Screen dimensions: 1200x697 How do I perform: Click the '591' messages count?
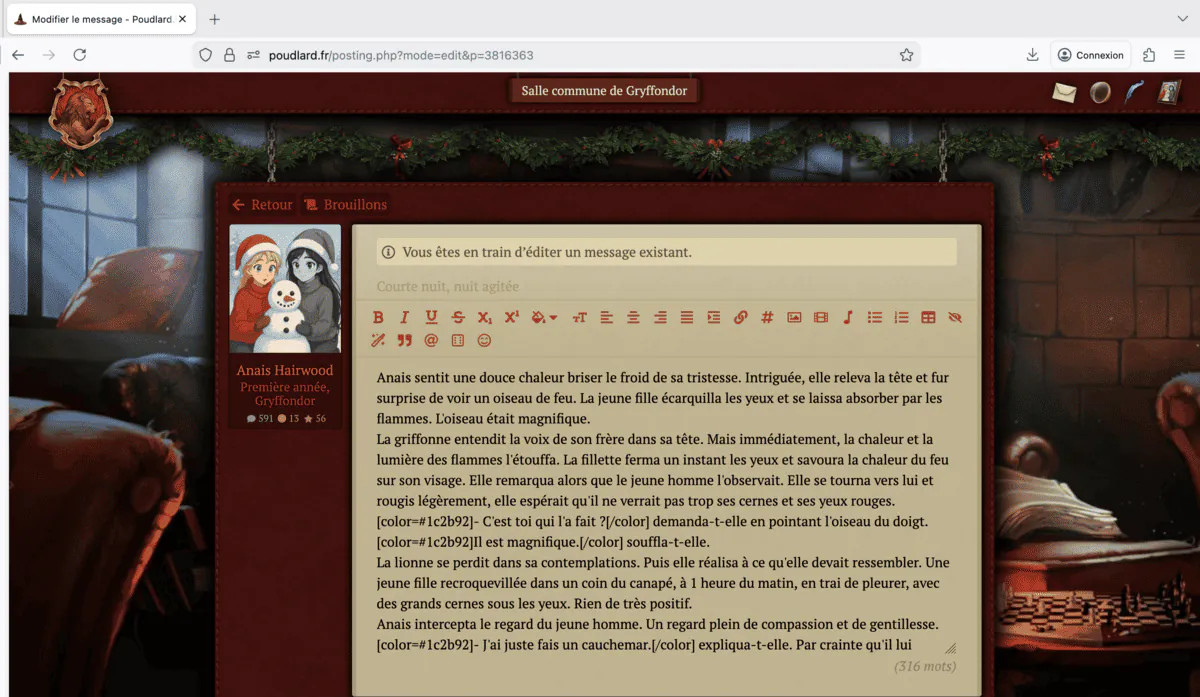click(259, 418)
